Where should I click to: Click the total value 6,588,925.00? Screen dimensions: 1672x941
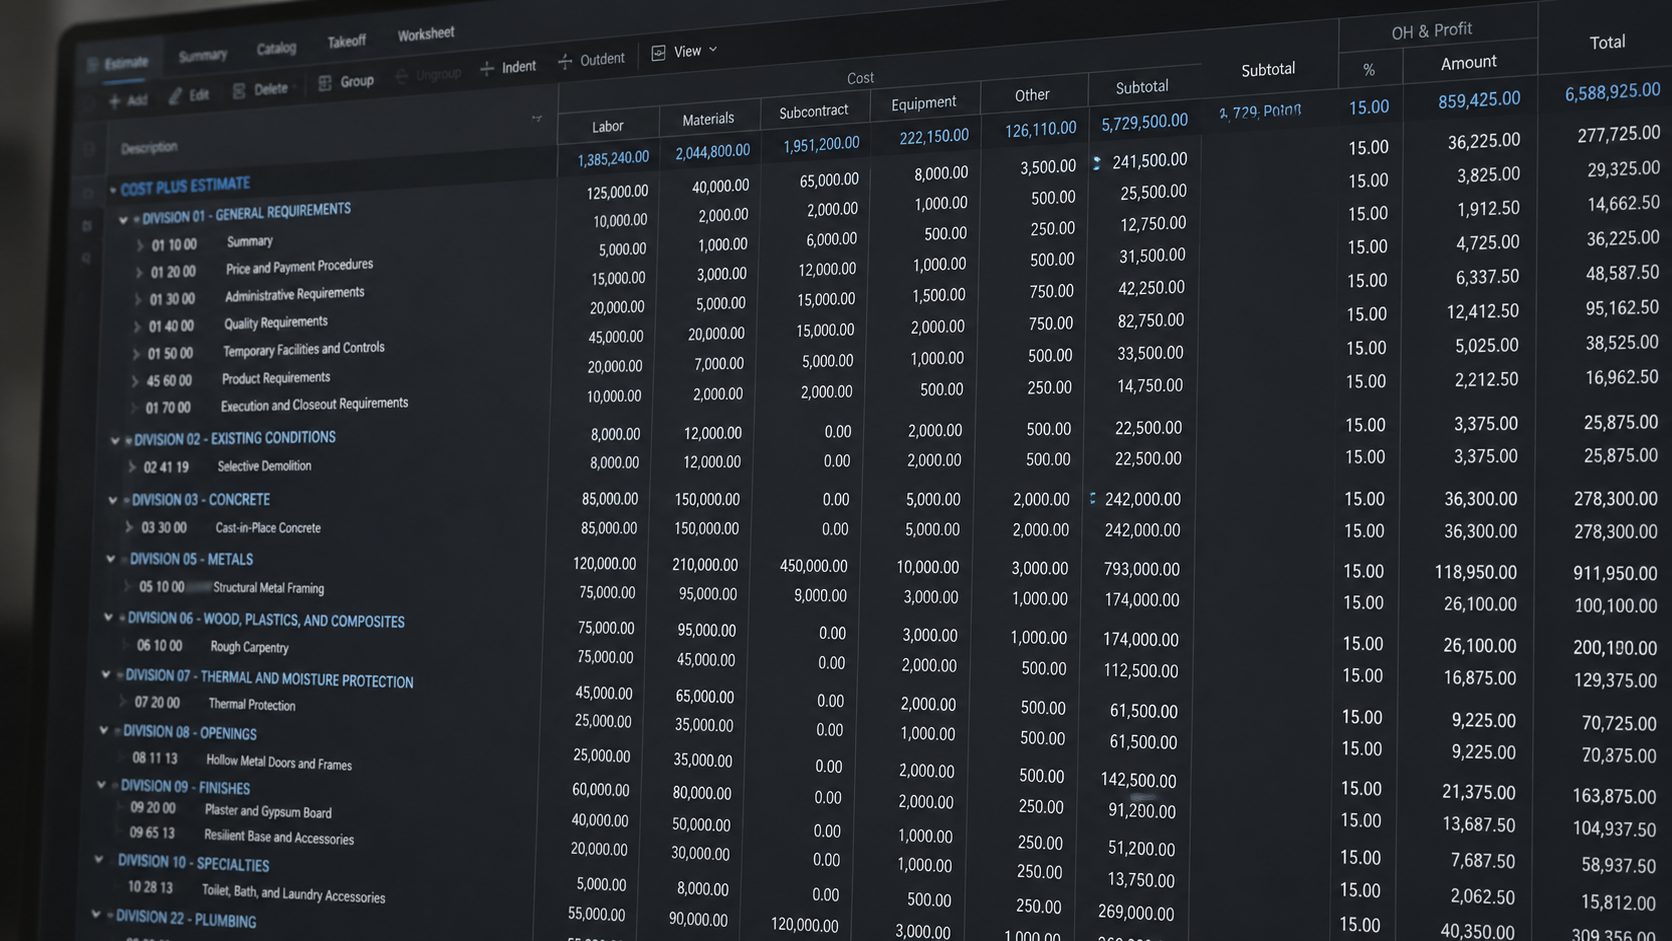coord(1612,92)
